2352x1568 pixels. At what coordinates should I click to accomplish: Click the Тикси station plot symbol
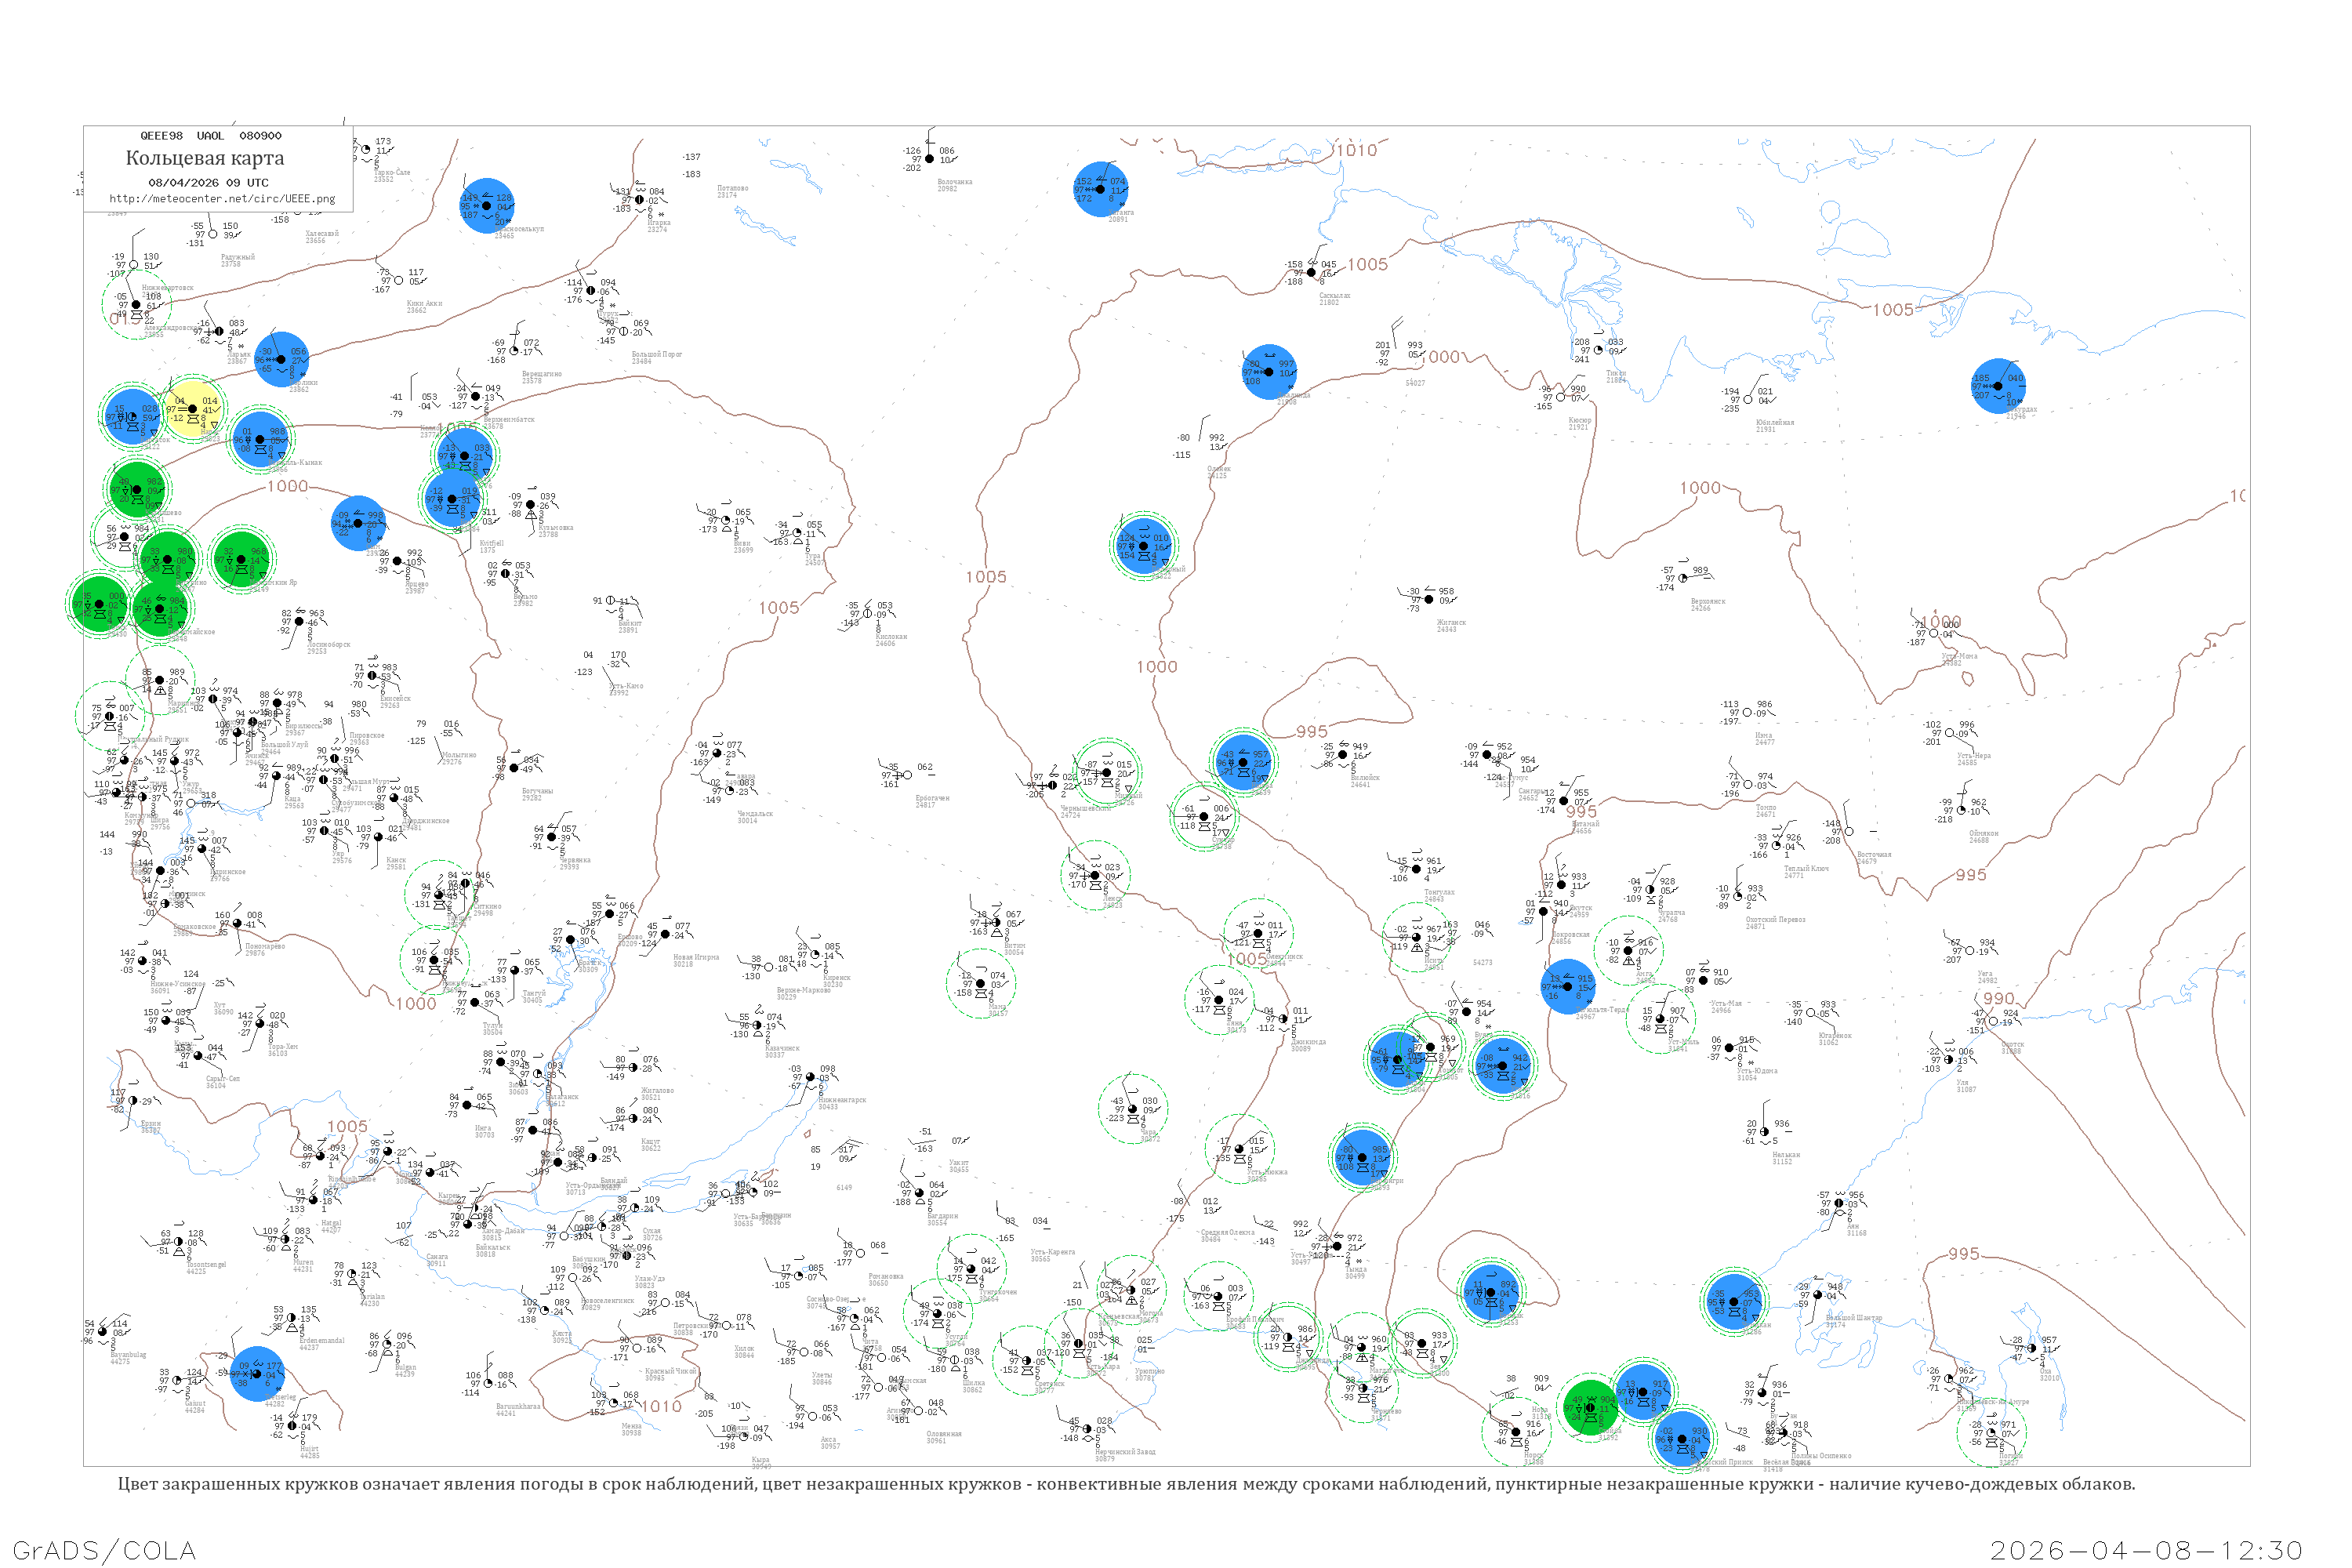[1598, 350]
